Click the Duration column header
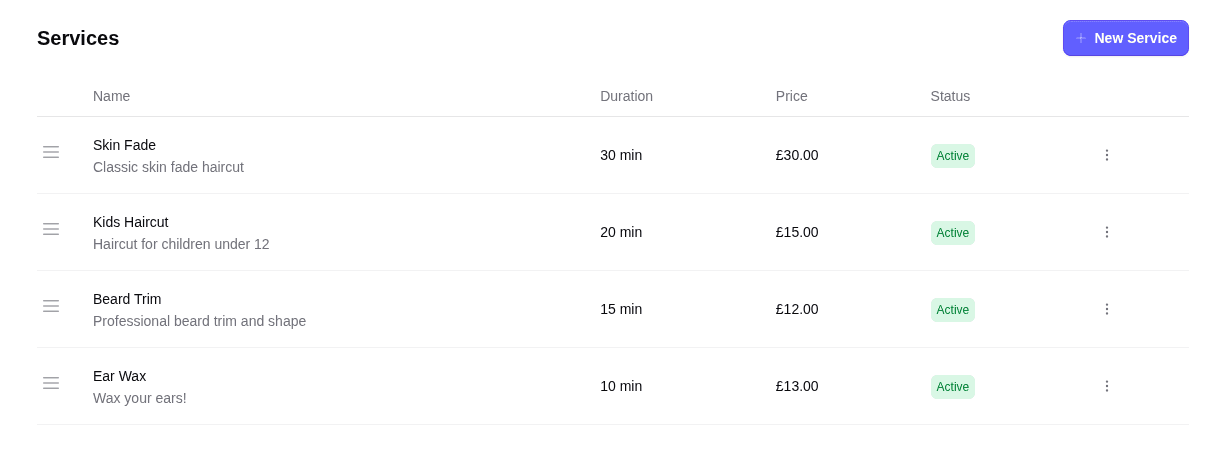1213x466 pixels. [x=626, y=96]
